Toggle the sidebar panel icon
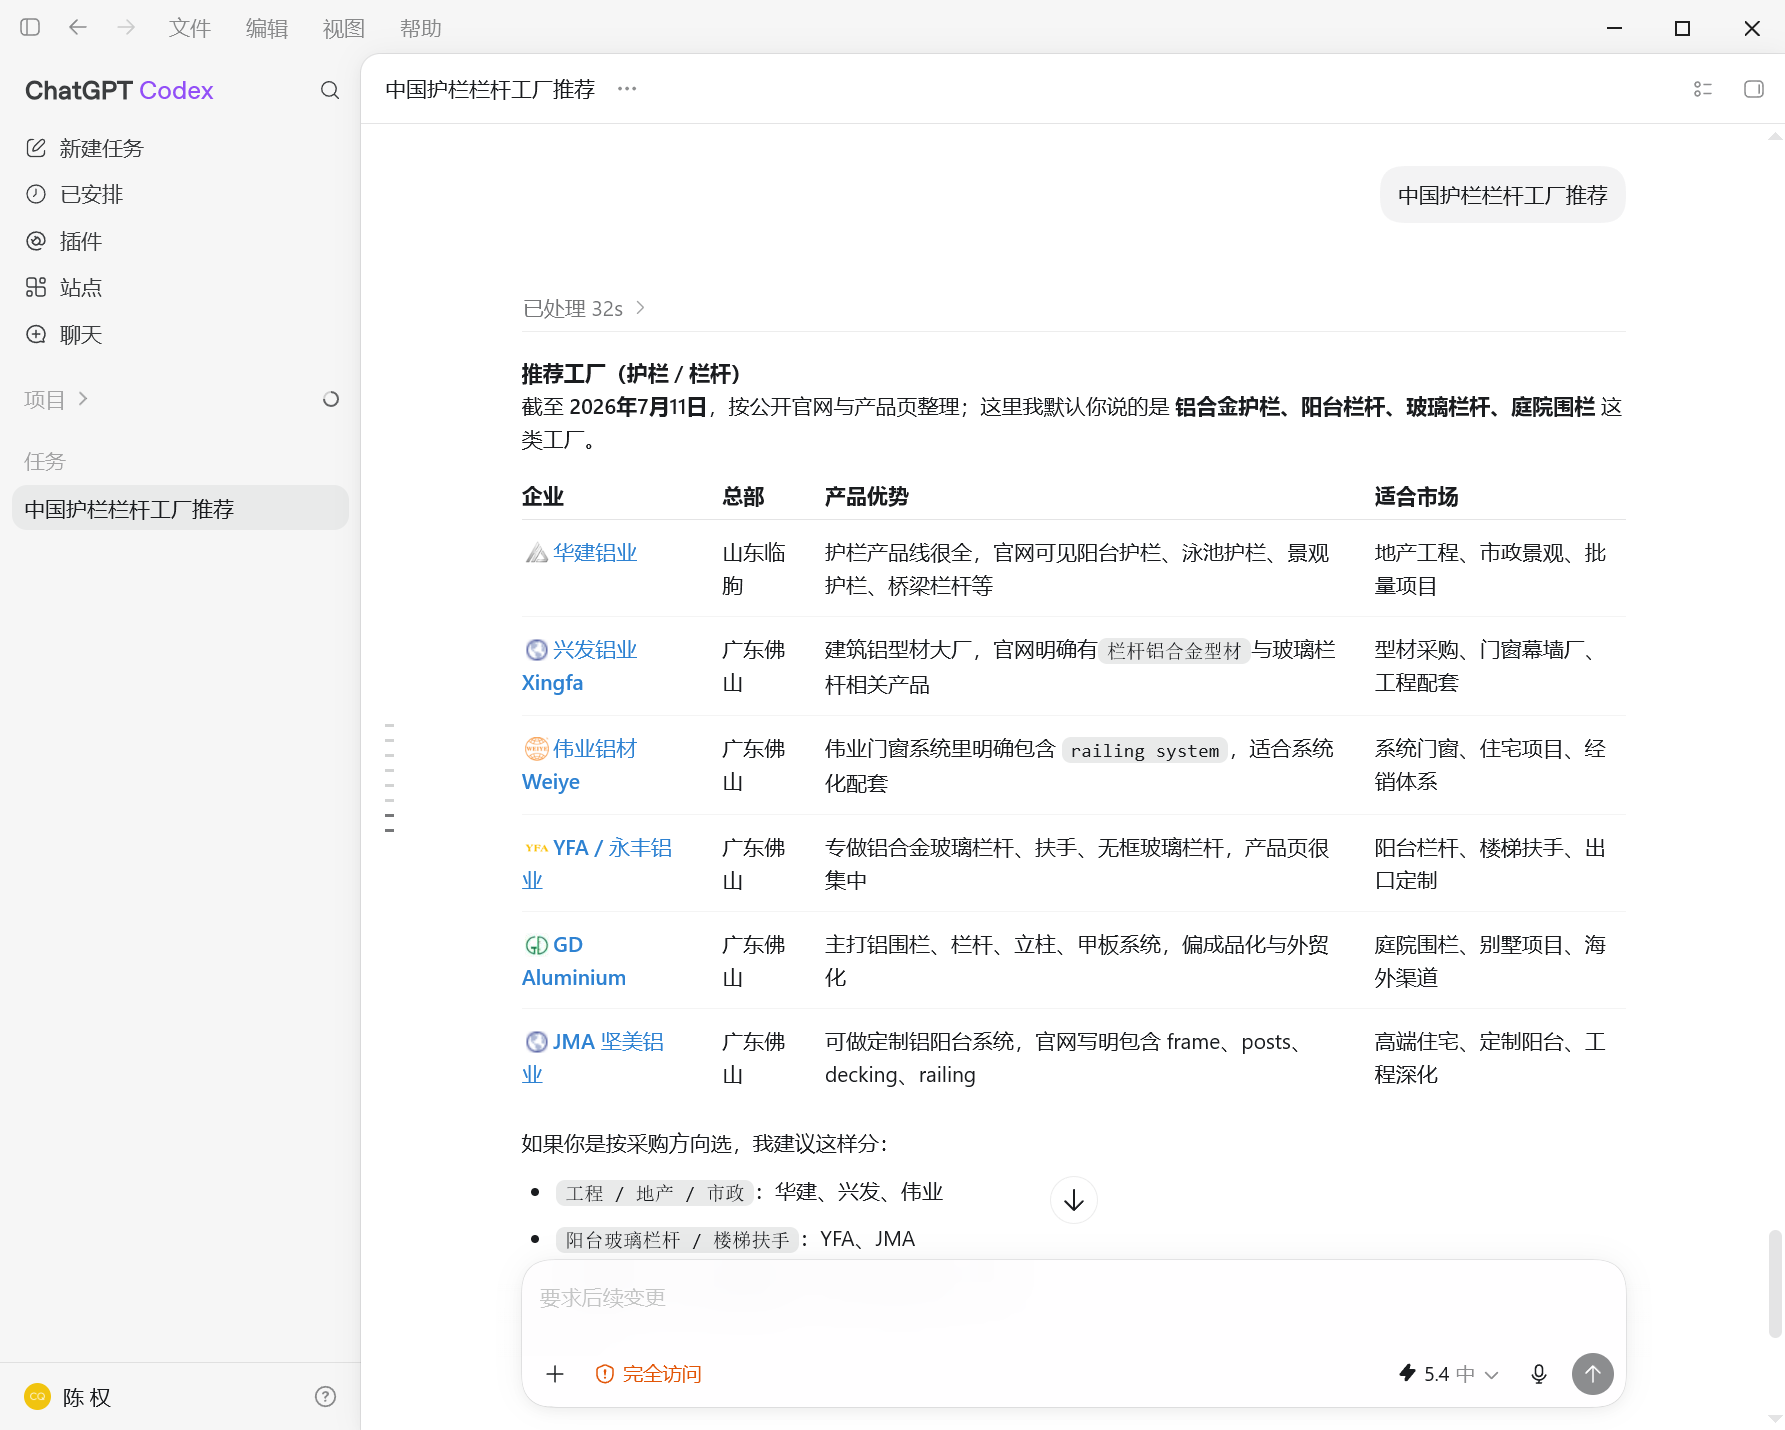Viewport: 1785px width, 1430px height. (30, 28)
